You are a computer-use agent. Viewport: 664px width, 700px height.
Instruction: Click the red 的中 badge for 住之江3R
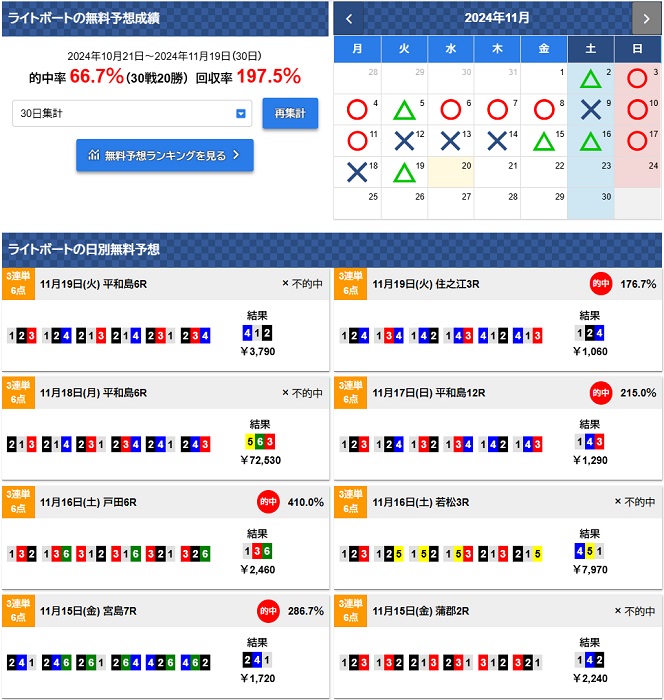[x=601, y=284]
